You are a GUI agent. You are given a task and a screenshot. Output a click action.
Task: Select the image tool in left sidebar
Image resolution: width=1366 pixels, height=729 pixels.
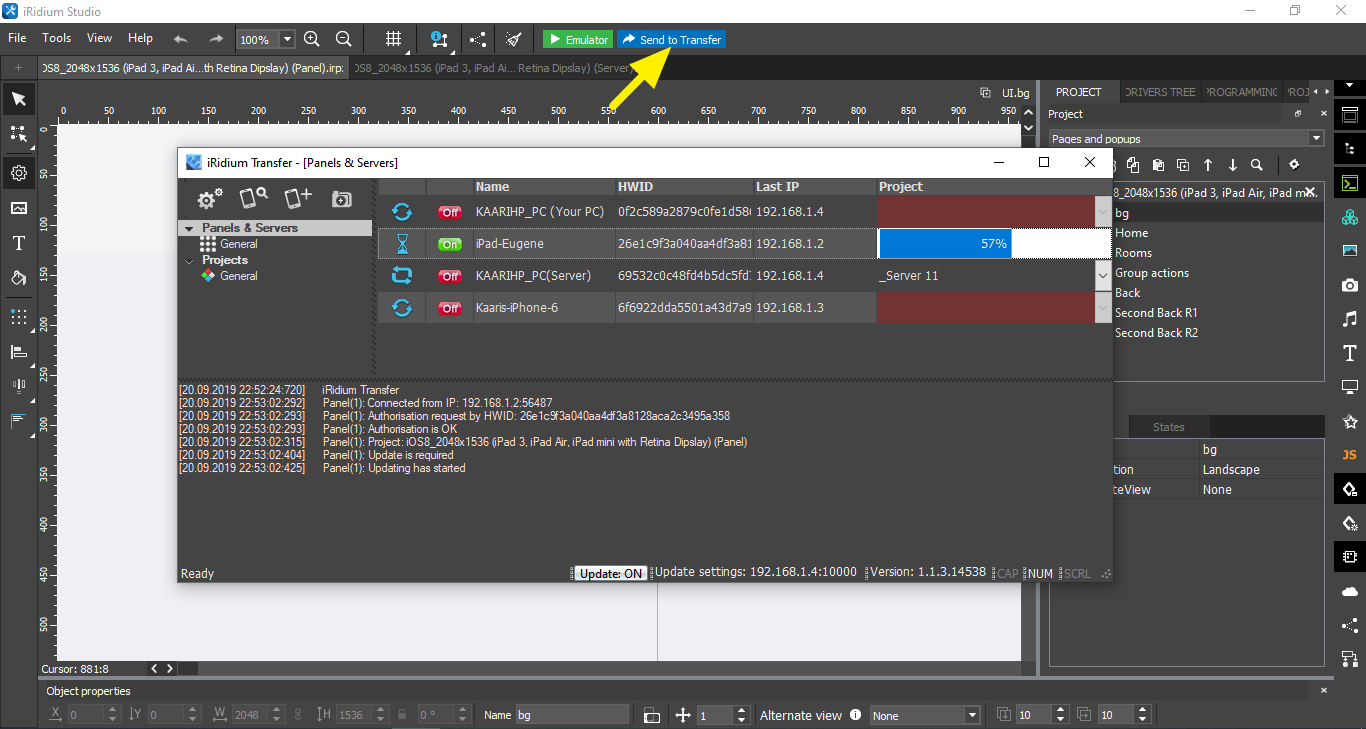coord(18,208)
